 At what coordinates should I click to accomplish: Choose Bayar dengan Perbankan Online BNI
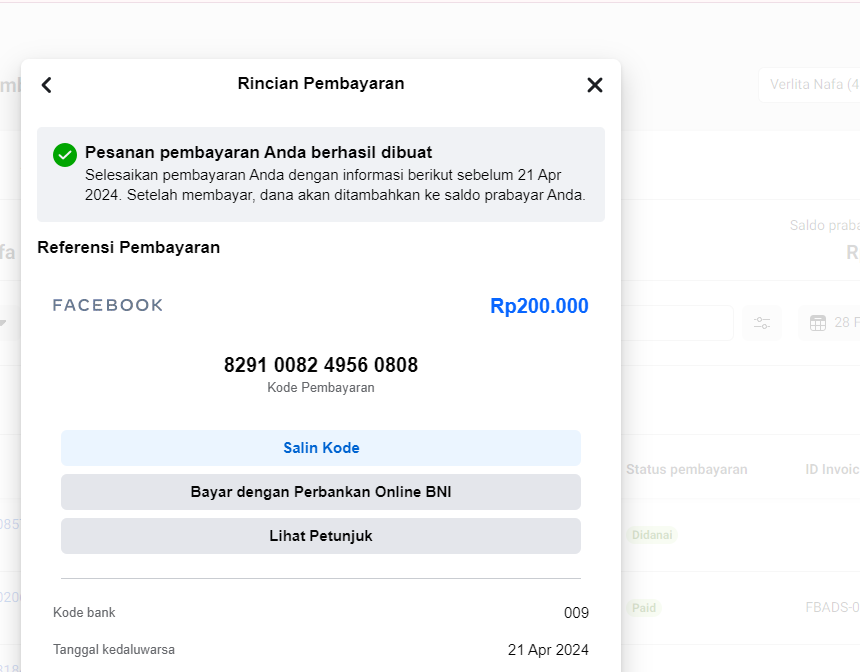coord(321,492)
